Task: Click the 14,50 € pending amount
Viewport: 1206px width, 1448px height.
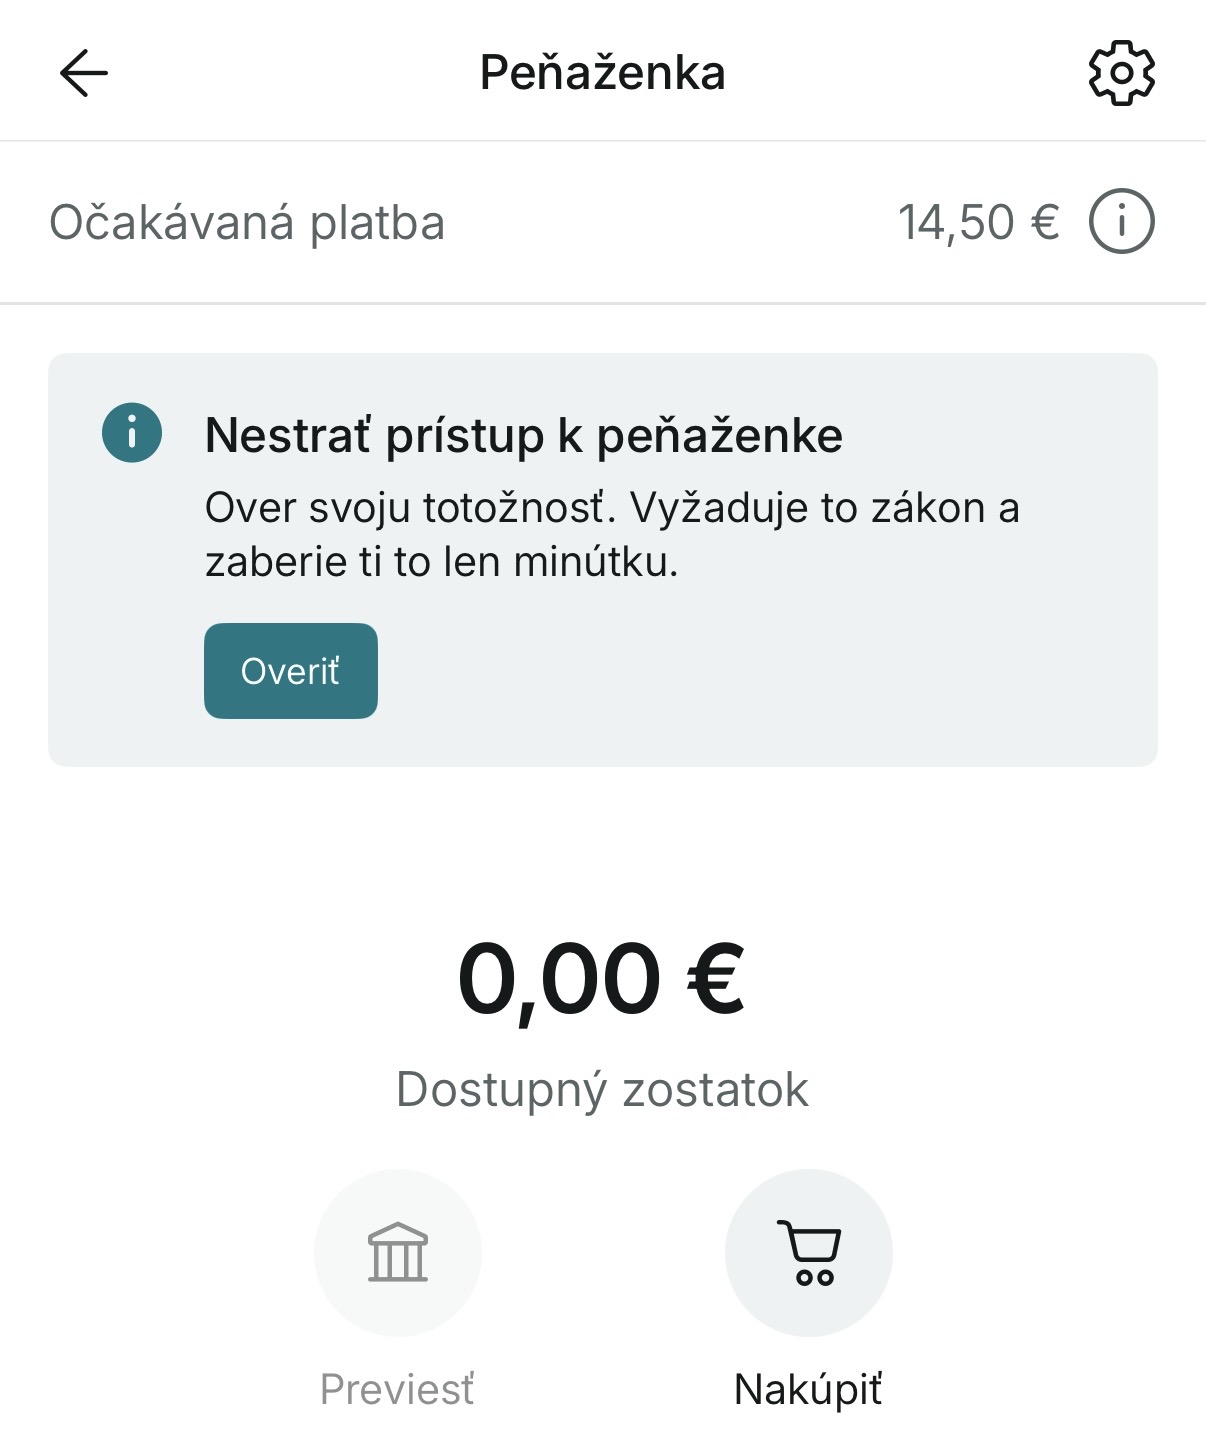Action: (978, 222)
